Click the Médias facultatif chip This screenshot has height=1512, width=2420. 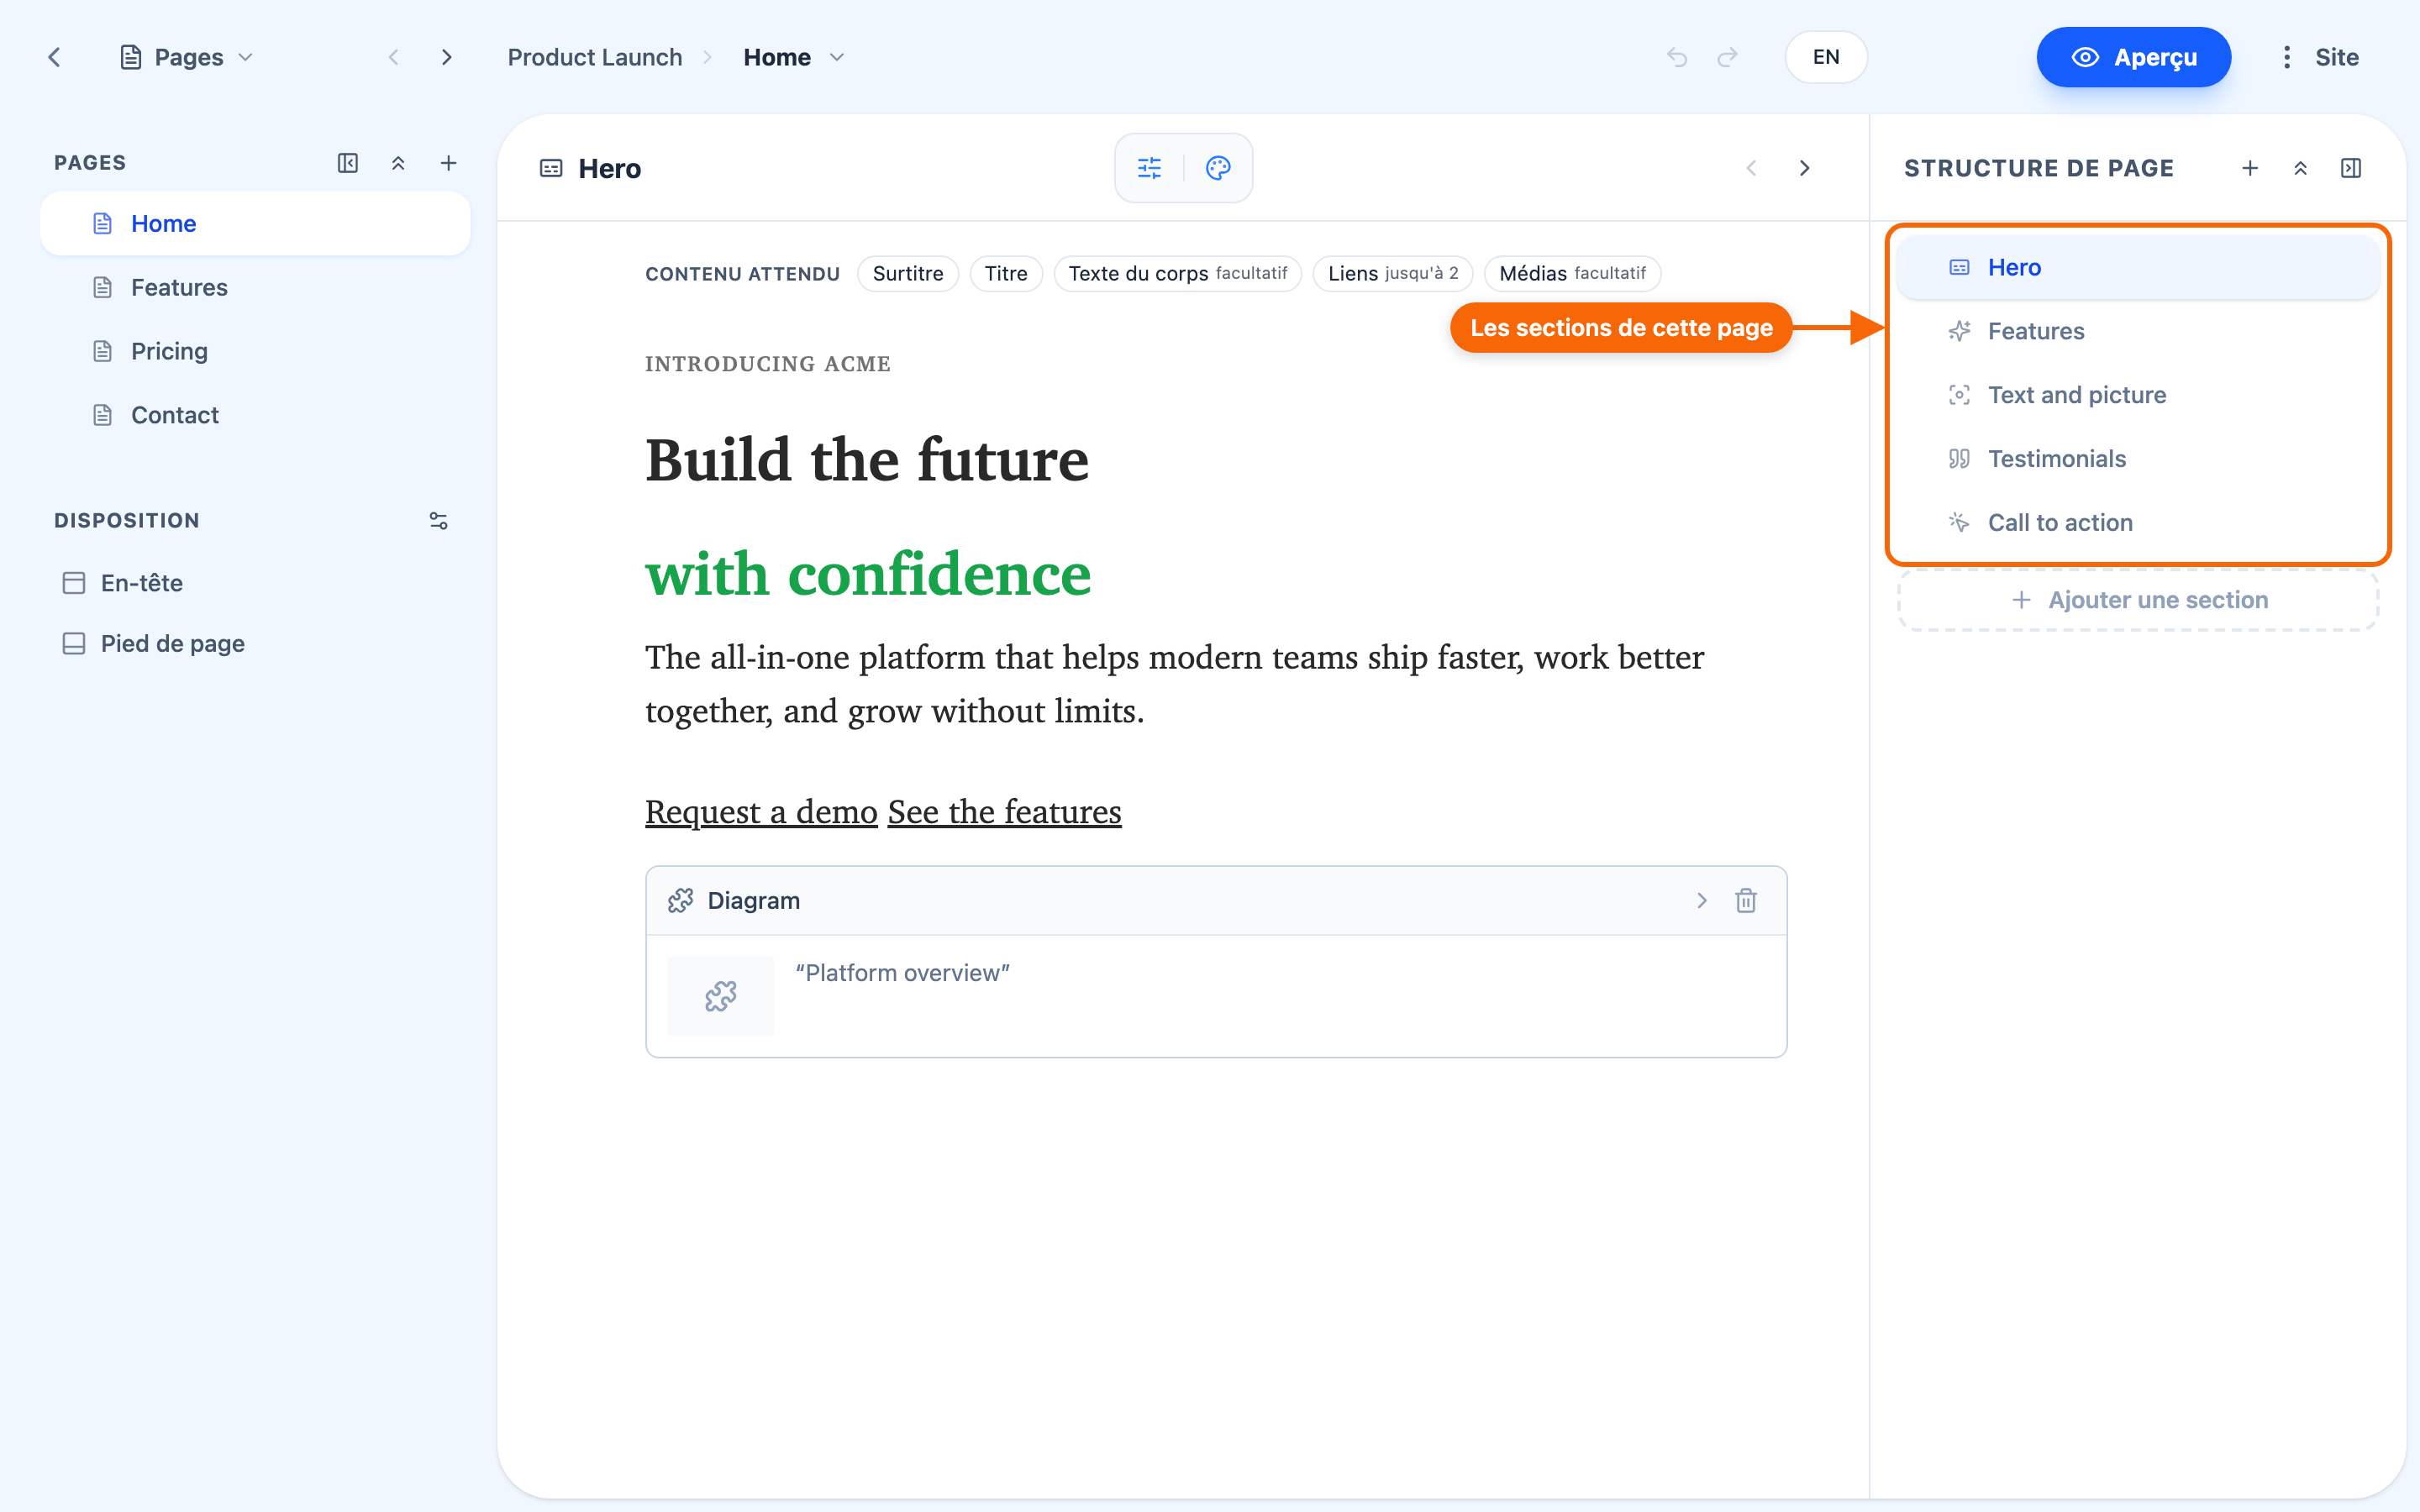[1572, 273]
